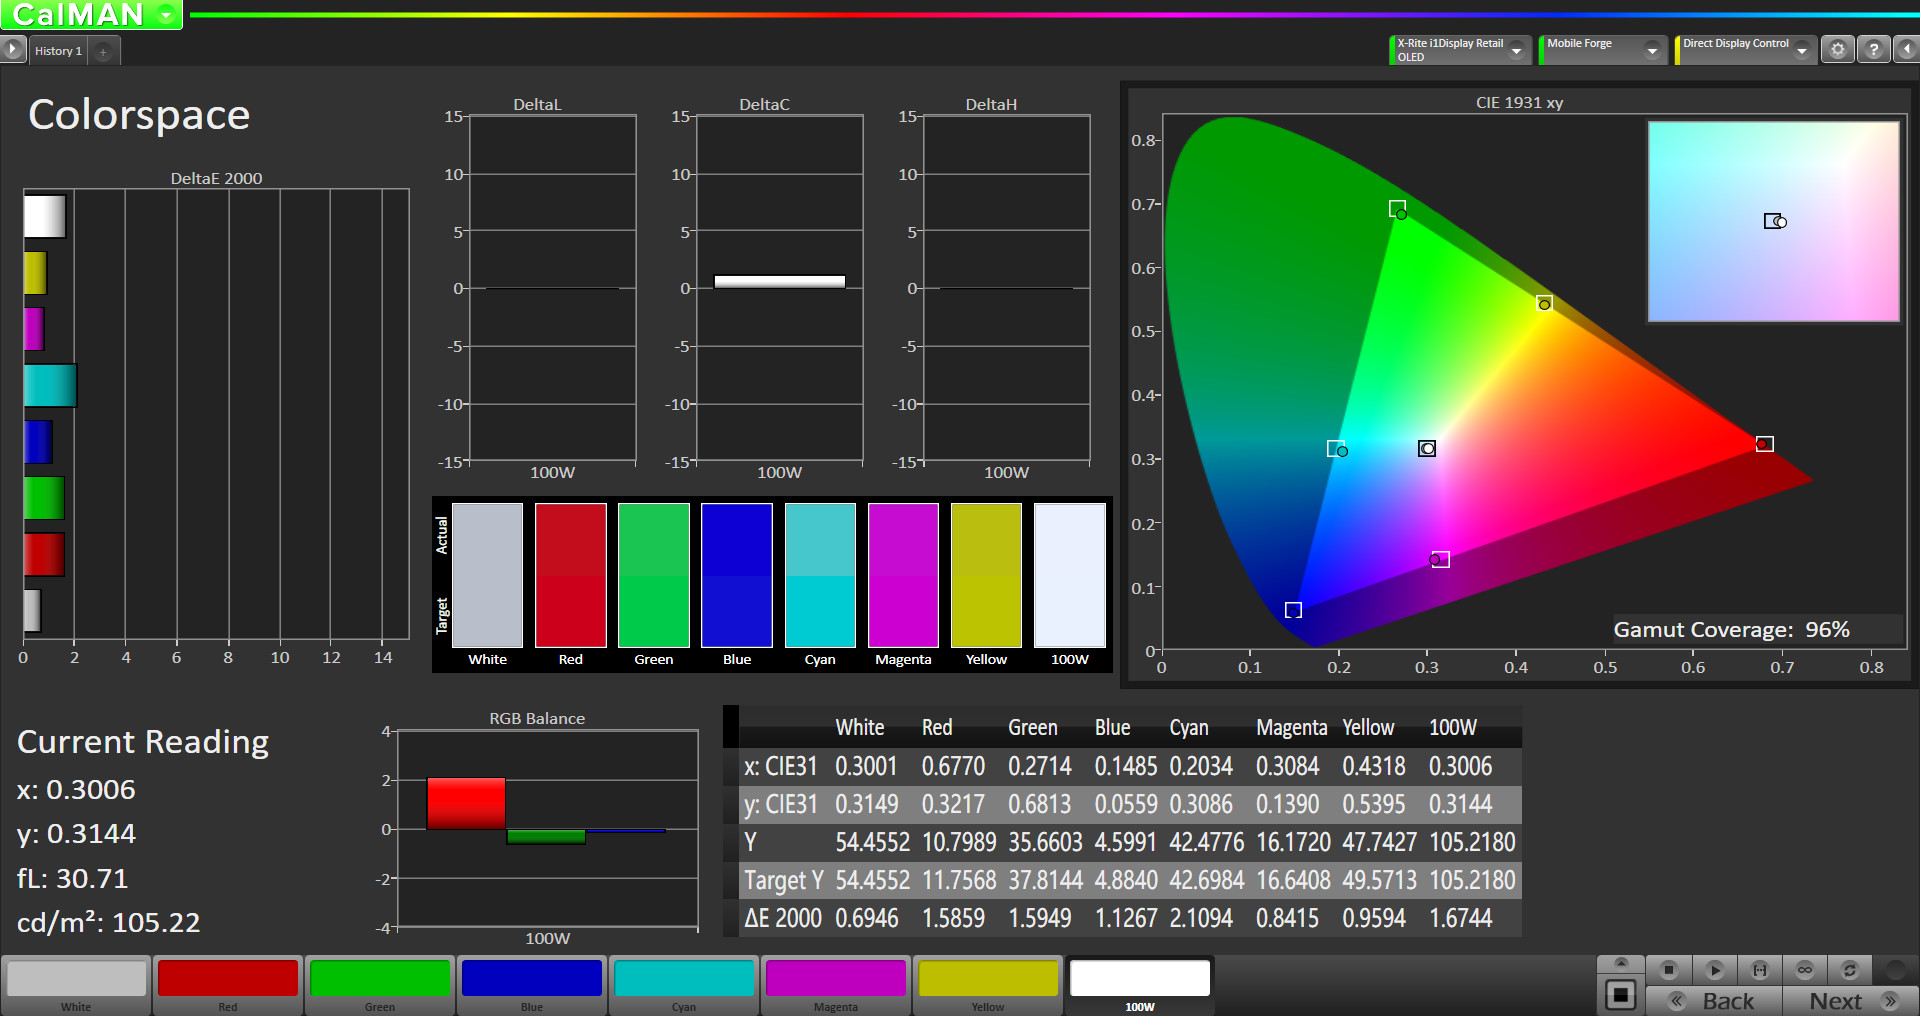The height and width of the screenshot is (1016, 1920).
Task: Open the X-Rite i1Display Retail meter dropdown
Action: pyautogui.click(x=1517, y=50)
